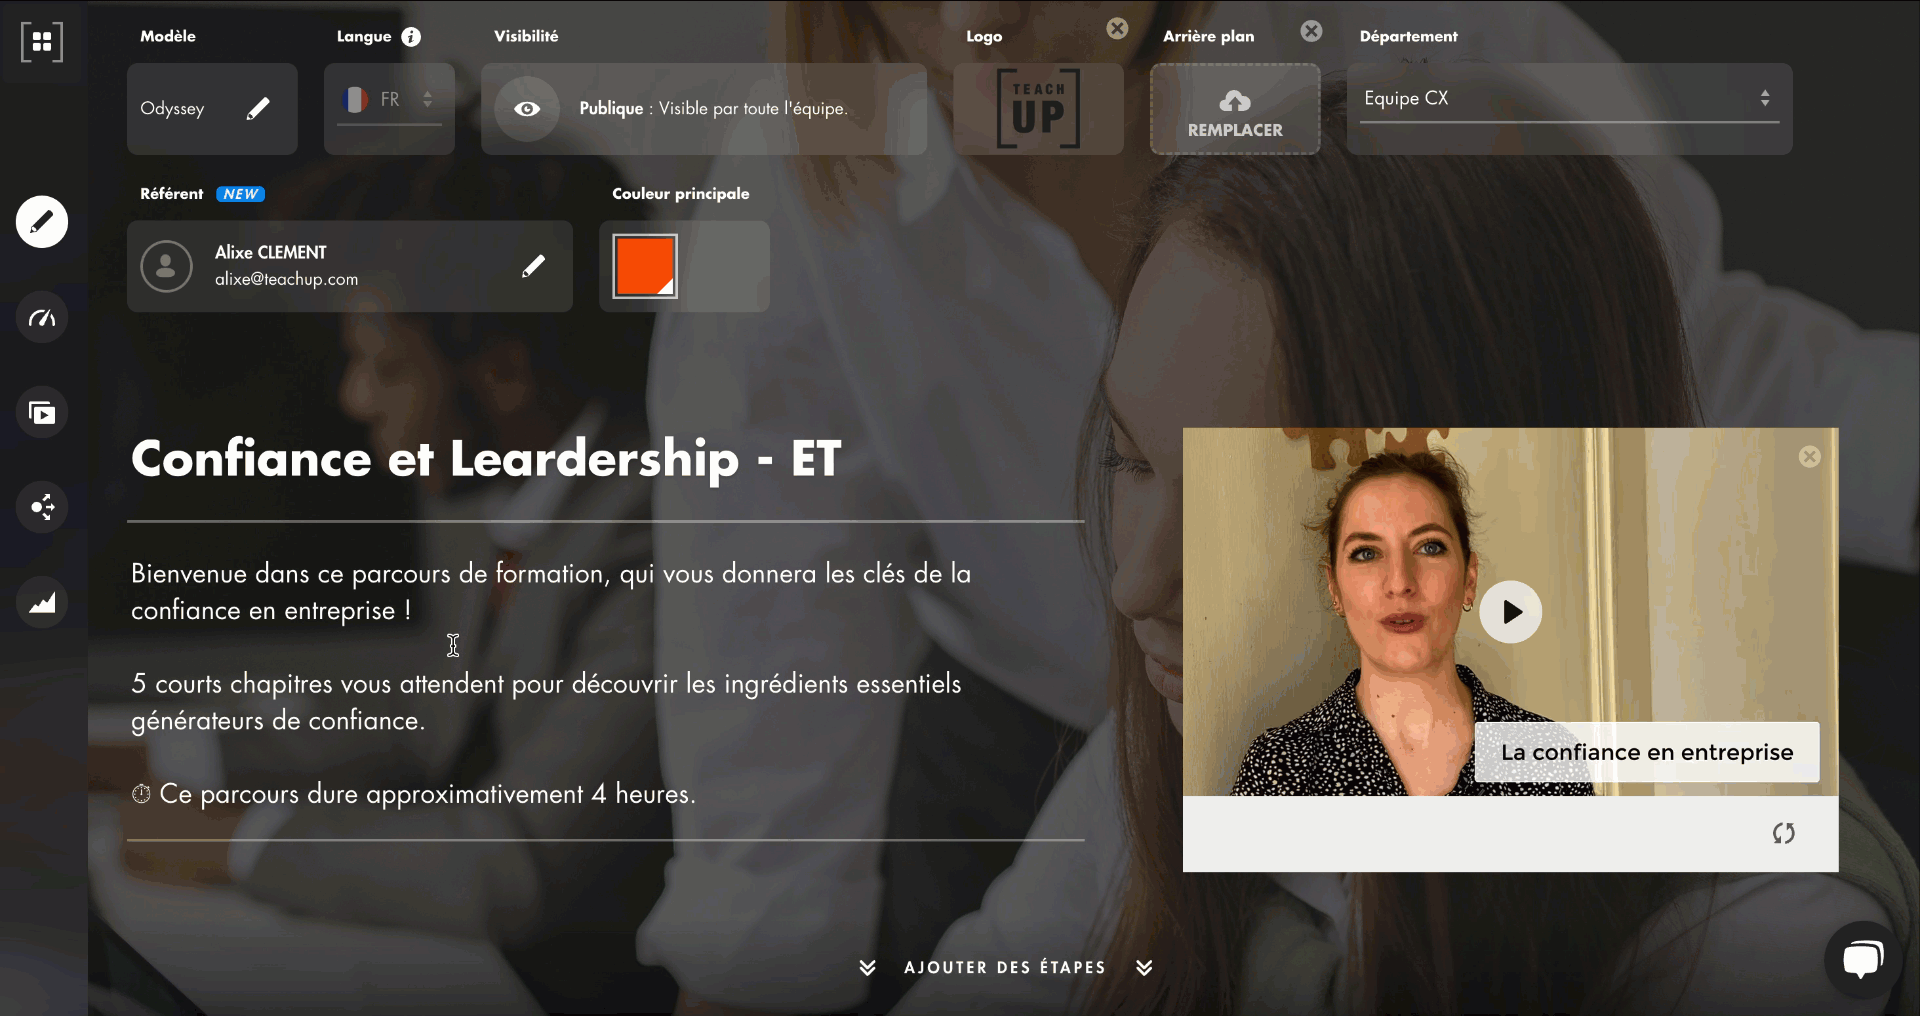Viewport: 1920px width, 1016px height.
Task: Open the media library sidebar icon
Action: tap(42, 412)
